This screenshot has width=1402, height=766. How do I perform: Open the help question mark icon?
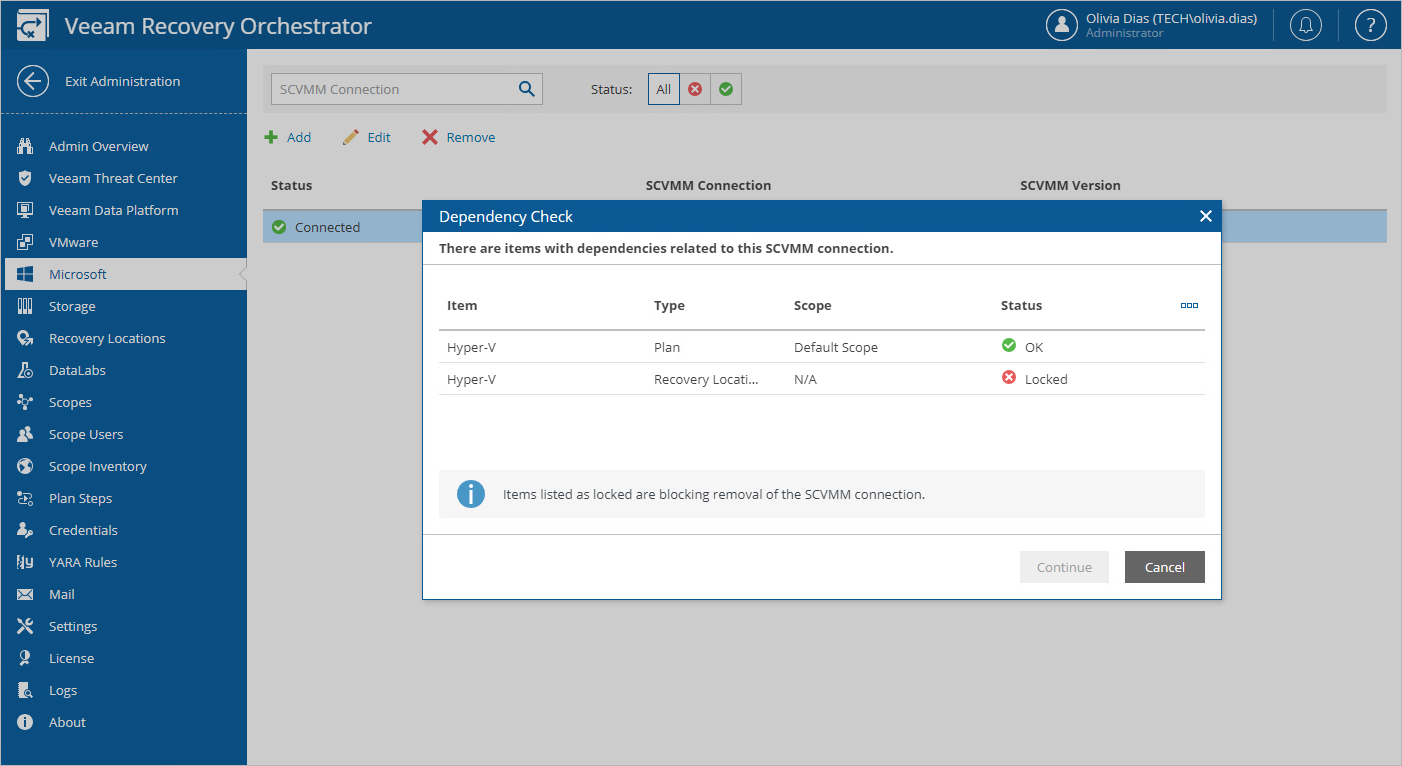coord(1370,25)
